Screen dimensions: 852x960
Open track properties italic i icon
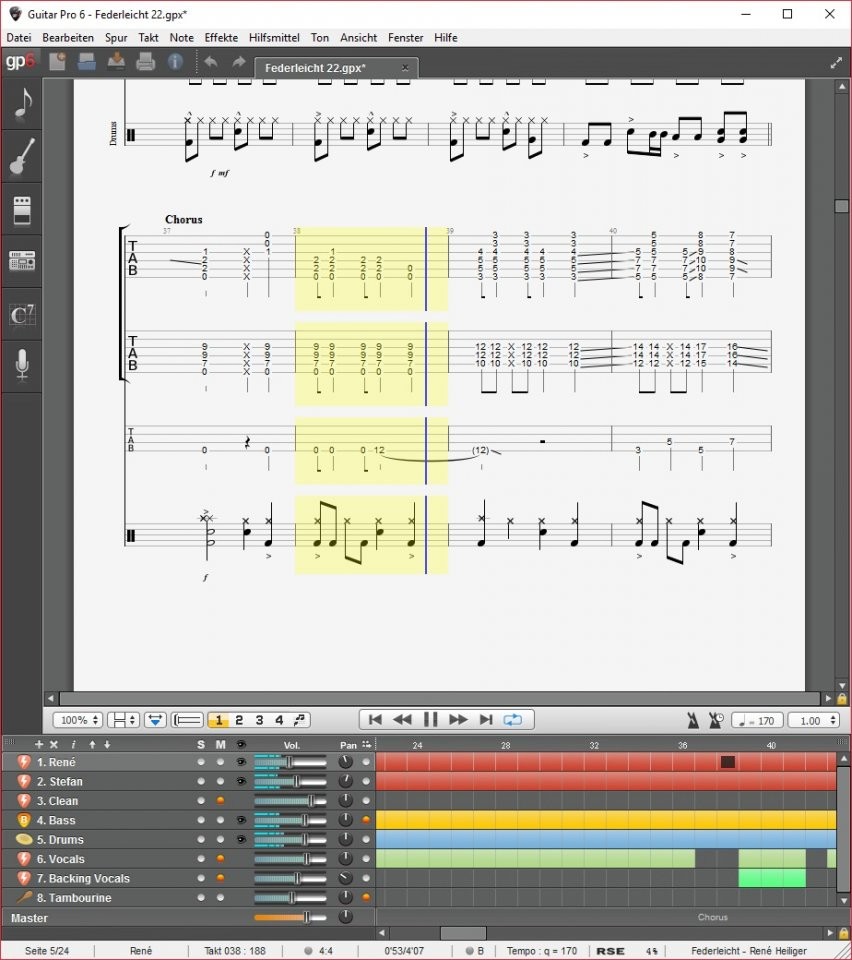[x=73, y=744]
